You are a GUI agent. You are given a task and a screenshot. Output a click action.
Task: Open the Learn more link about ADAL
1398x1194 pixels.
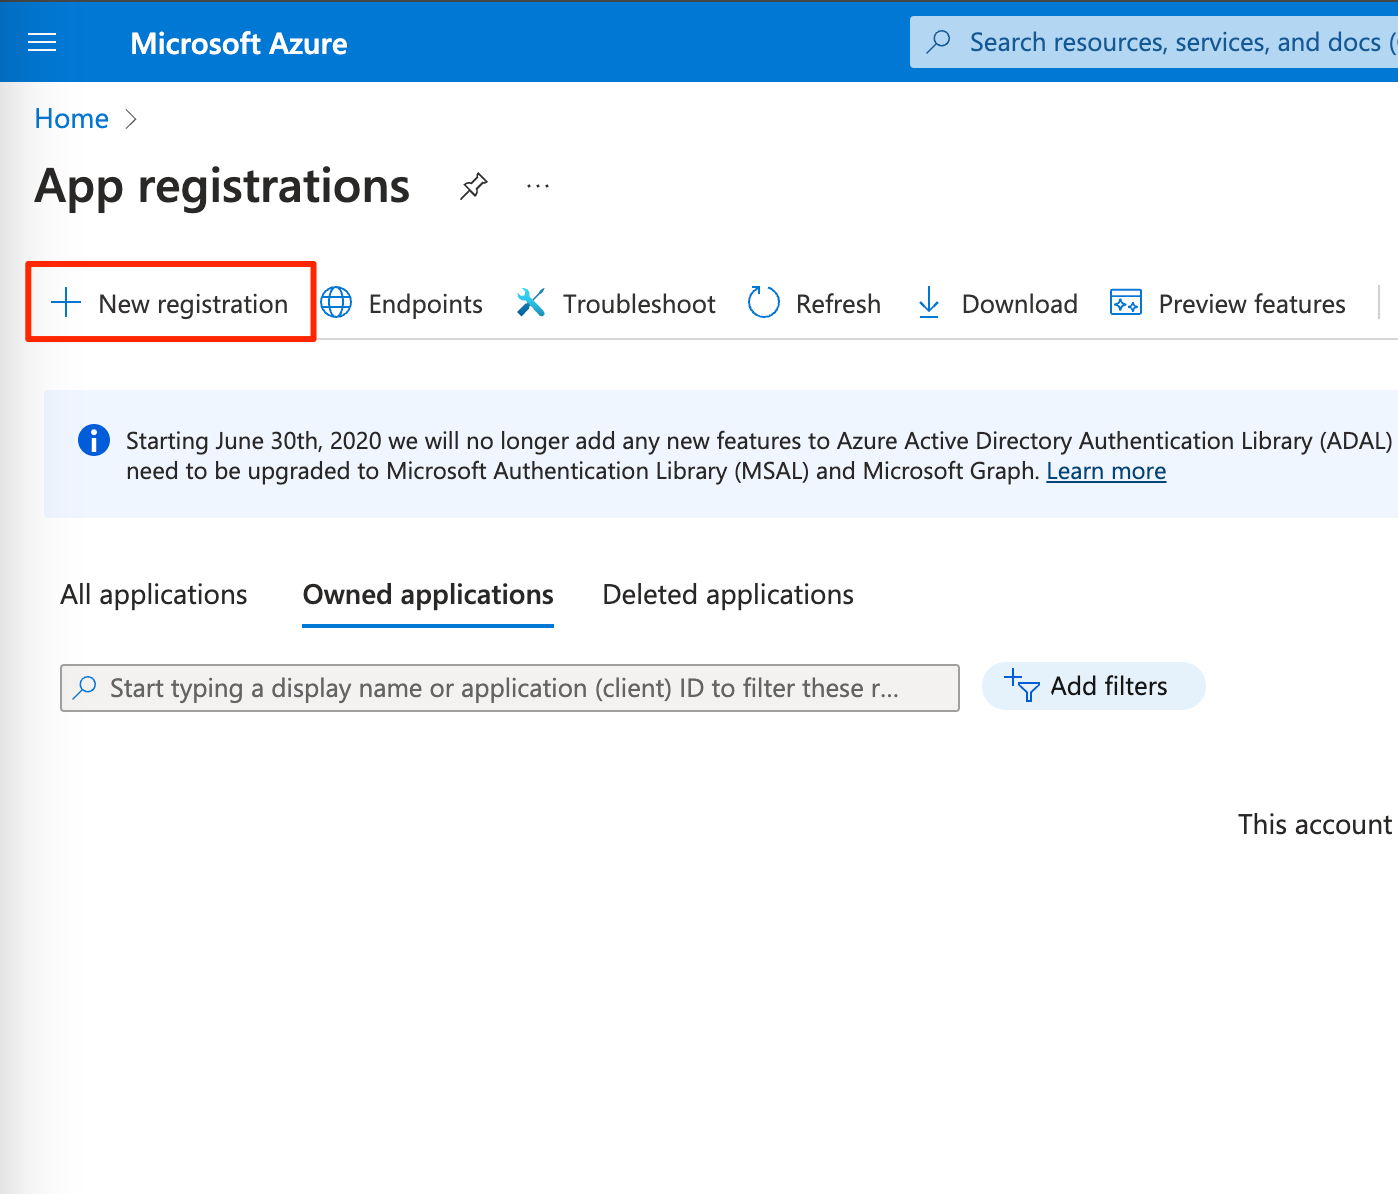[x=1105, y=470]
